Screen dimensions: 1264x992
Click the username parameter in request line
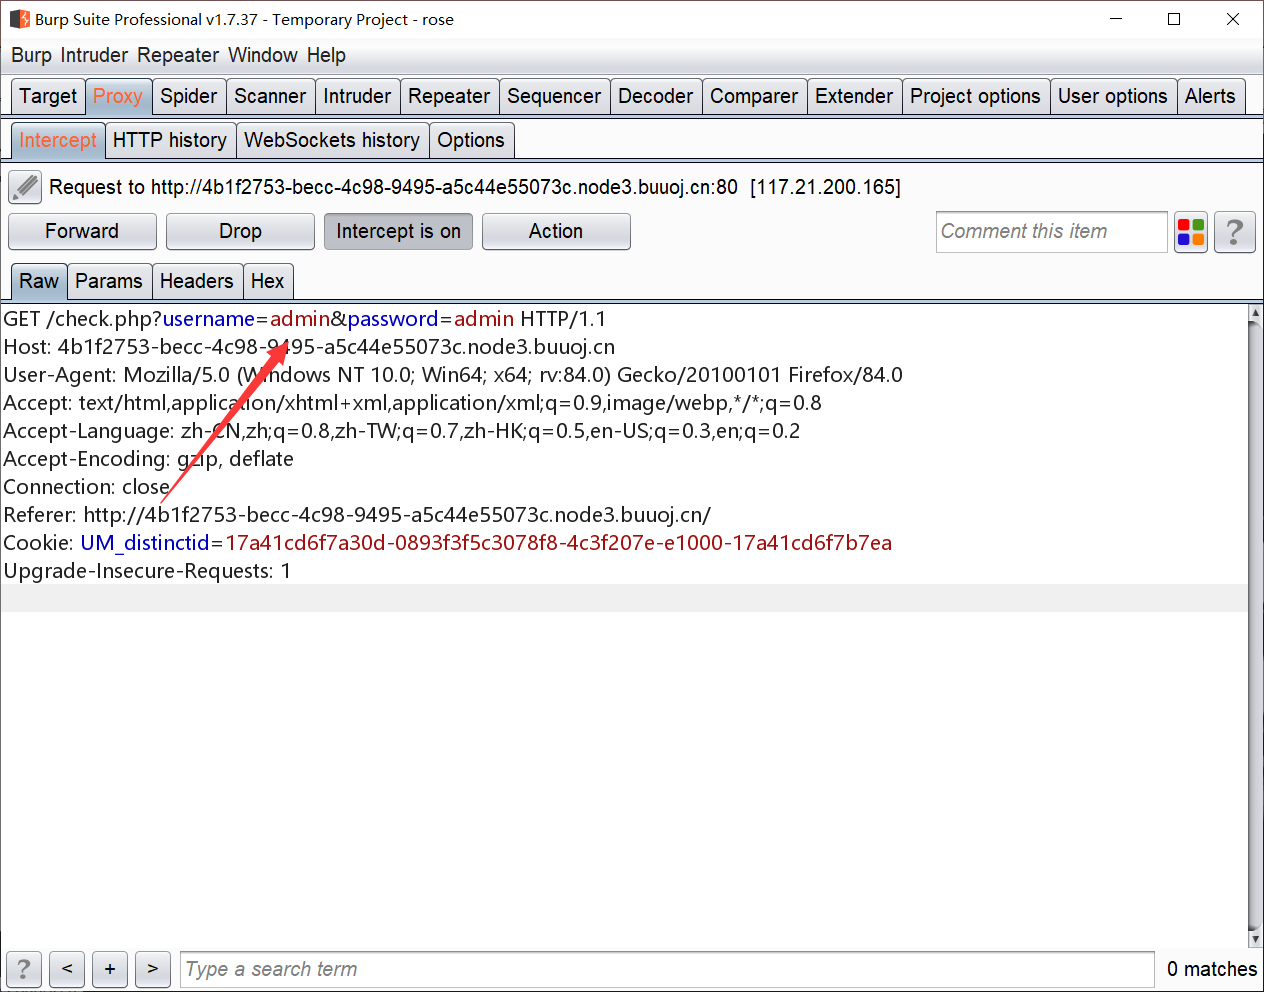(x=209, y=319)
